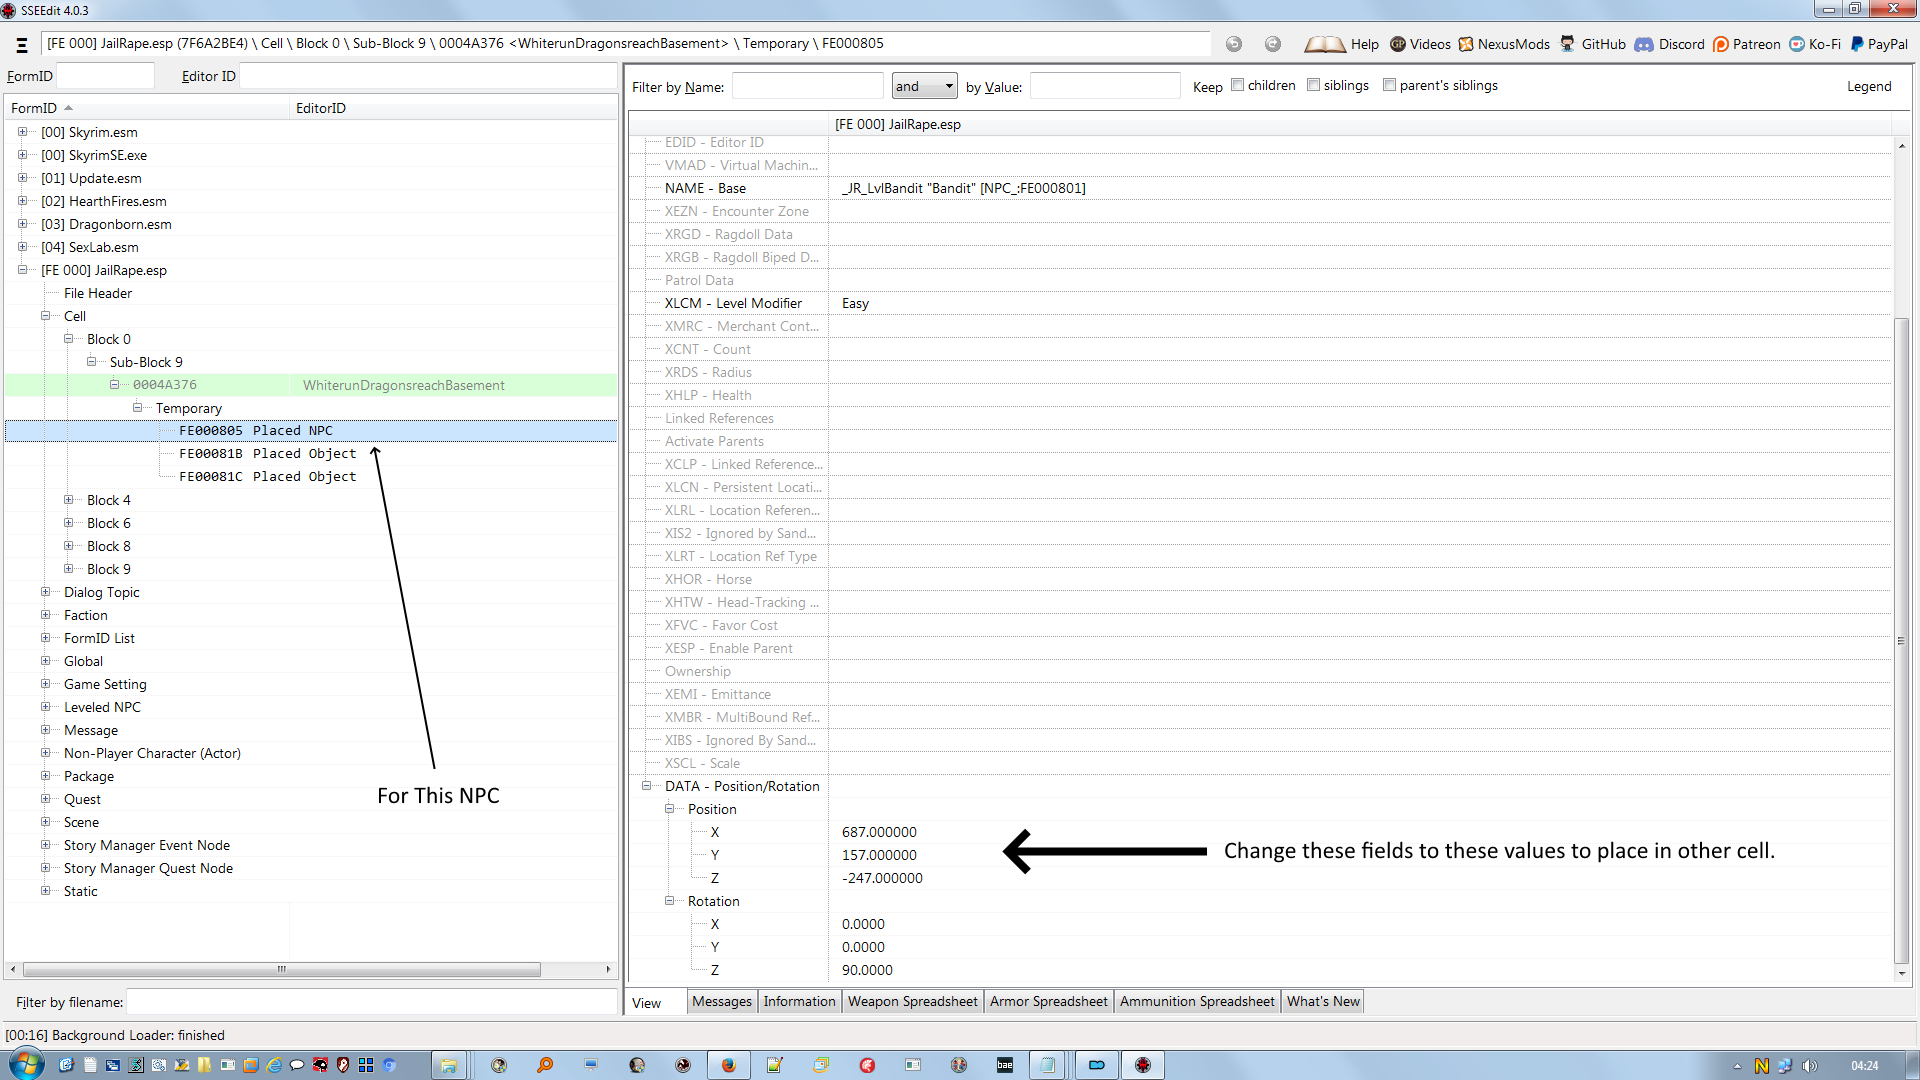Click the FormID search field
The width and height of the screenshot is (1920, 1080).
106,76
